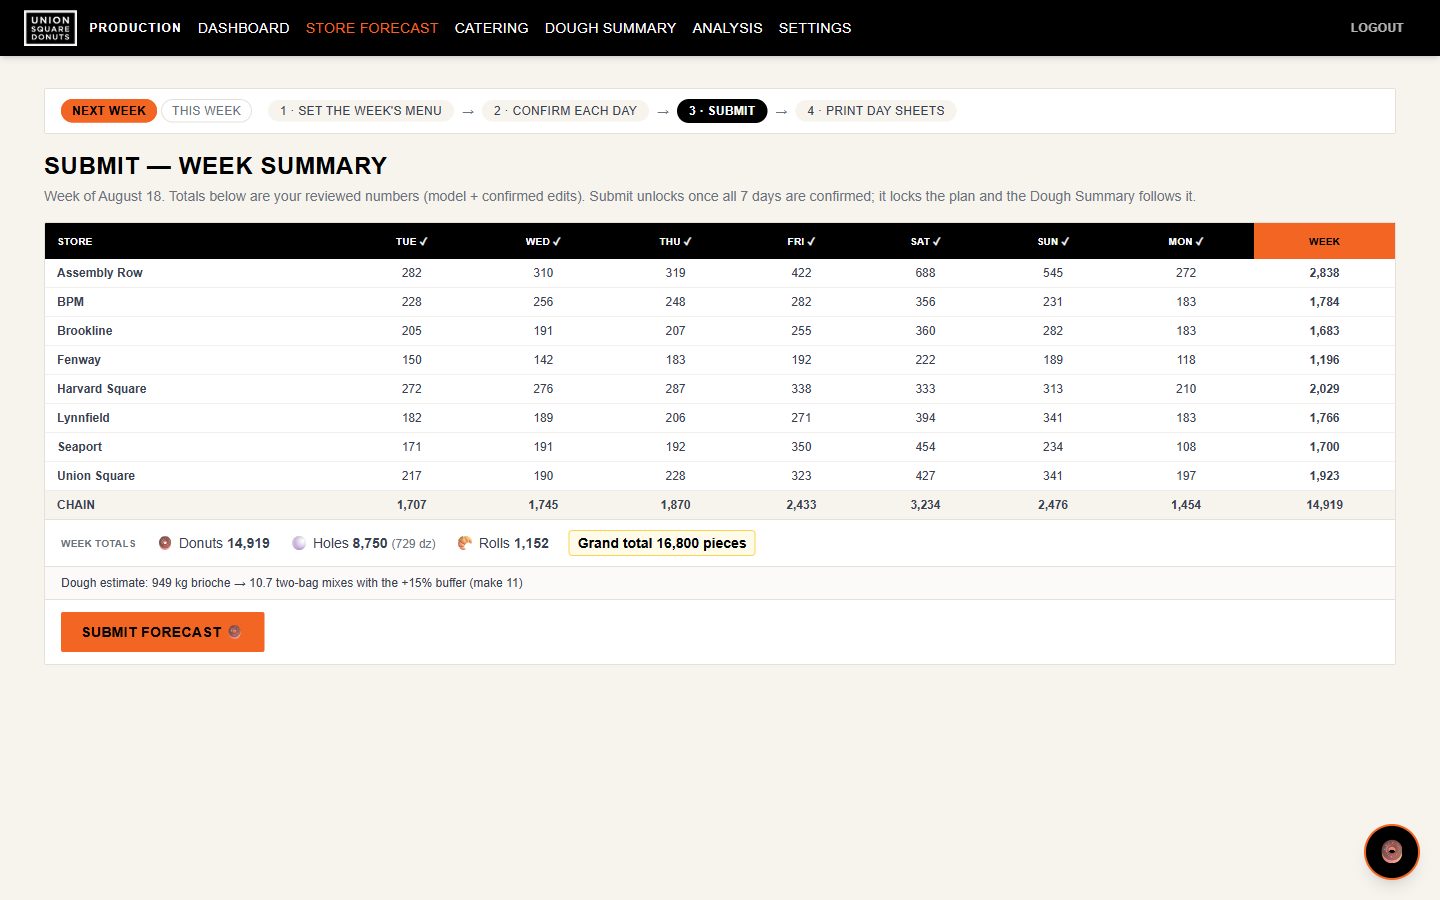This screenshot has height=900, width=1440.
Task: Click the STORE column header
Action: click(x=75, y=241)
